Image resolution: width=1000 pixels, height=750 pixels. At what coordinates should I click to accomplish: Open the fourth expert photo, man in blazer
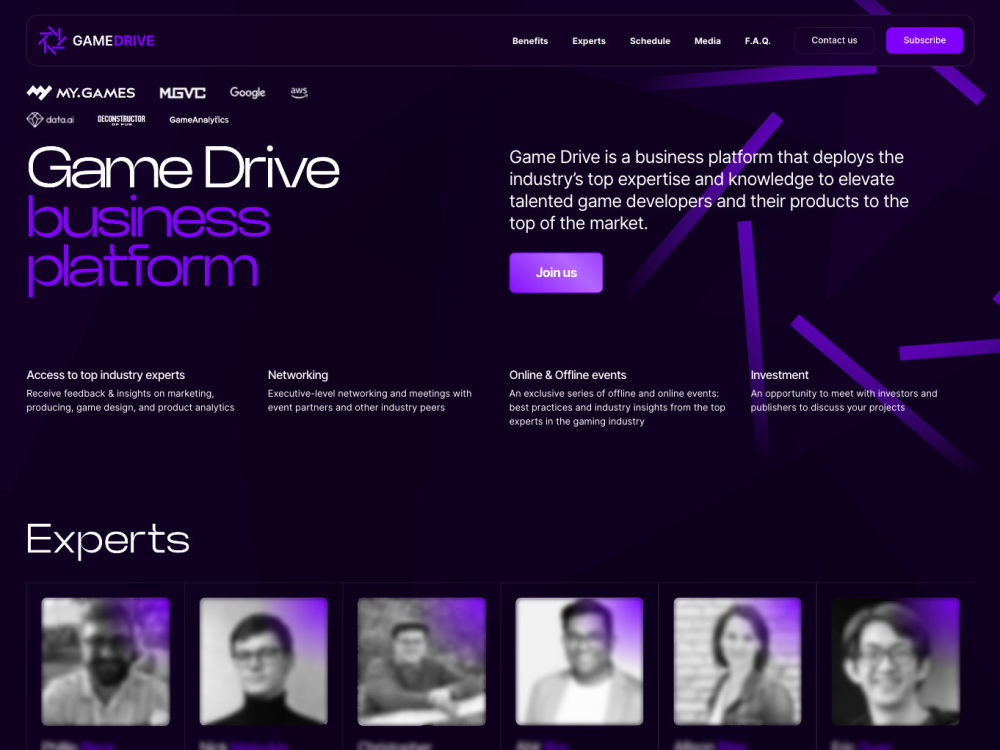click(579, 661)
